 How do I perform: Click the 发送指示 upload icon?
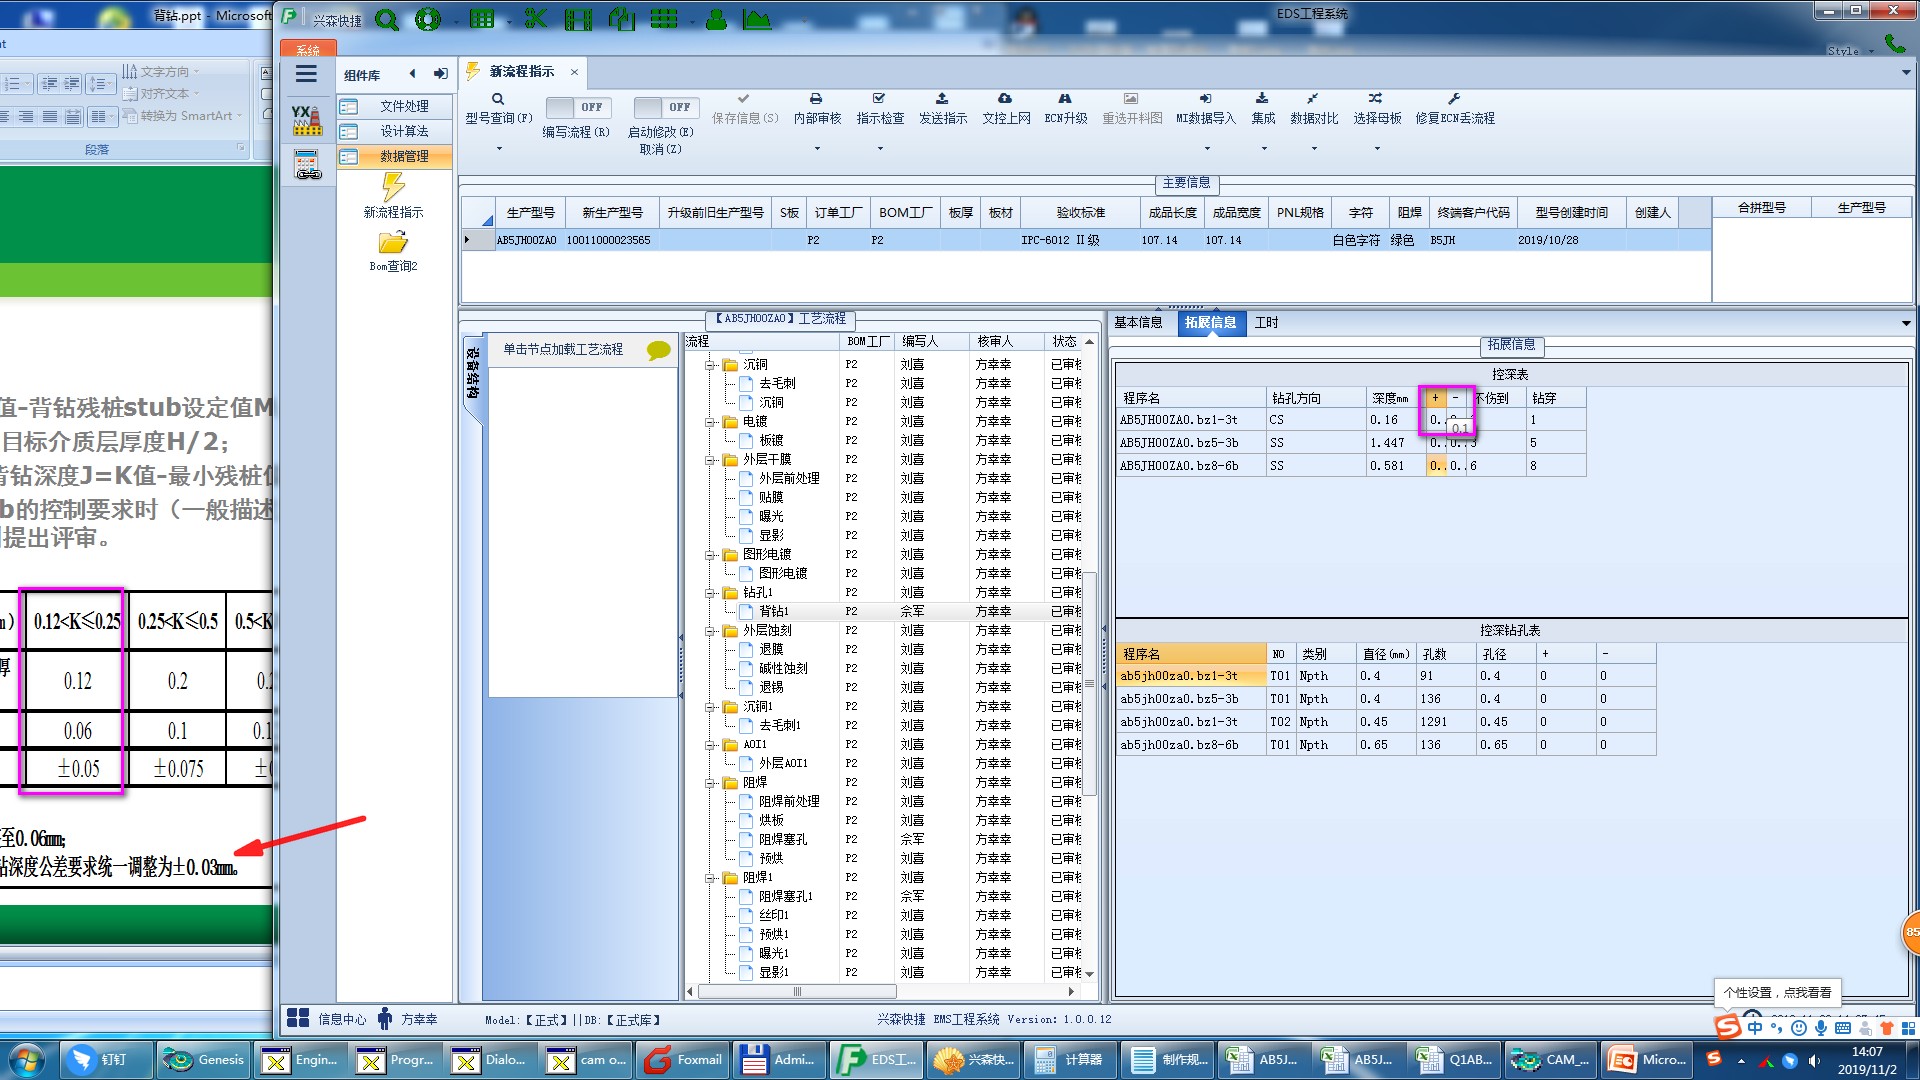941,99
